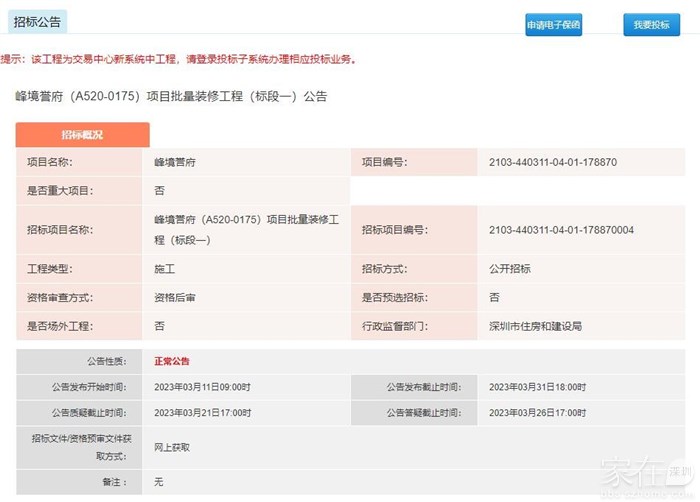
Task: Click the announcement title 峰境誉府 (A520-0175)
Action: pyautogui.click(x=171, y=97)
